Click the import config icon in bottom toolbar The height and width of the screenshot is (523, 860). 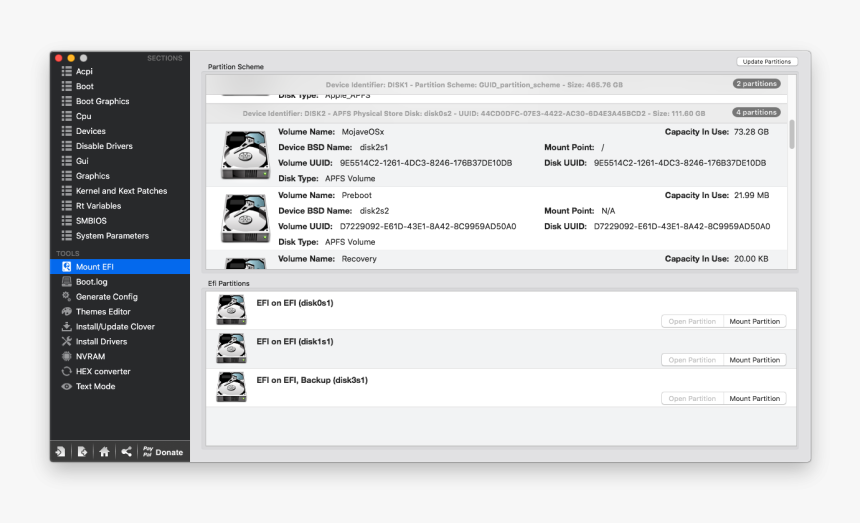(60, 452)
